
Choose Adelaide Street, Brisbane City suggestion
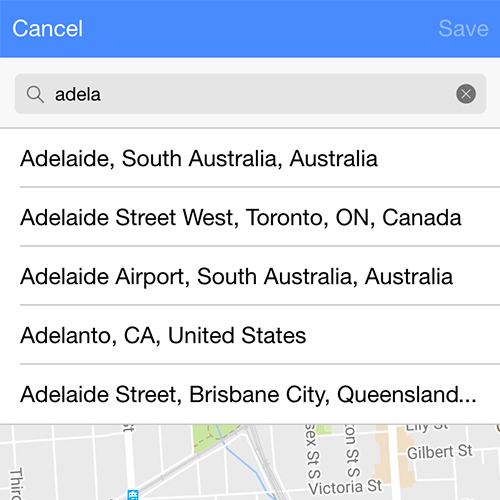click(x=250, y=394)
